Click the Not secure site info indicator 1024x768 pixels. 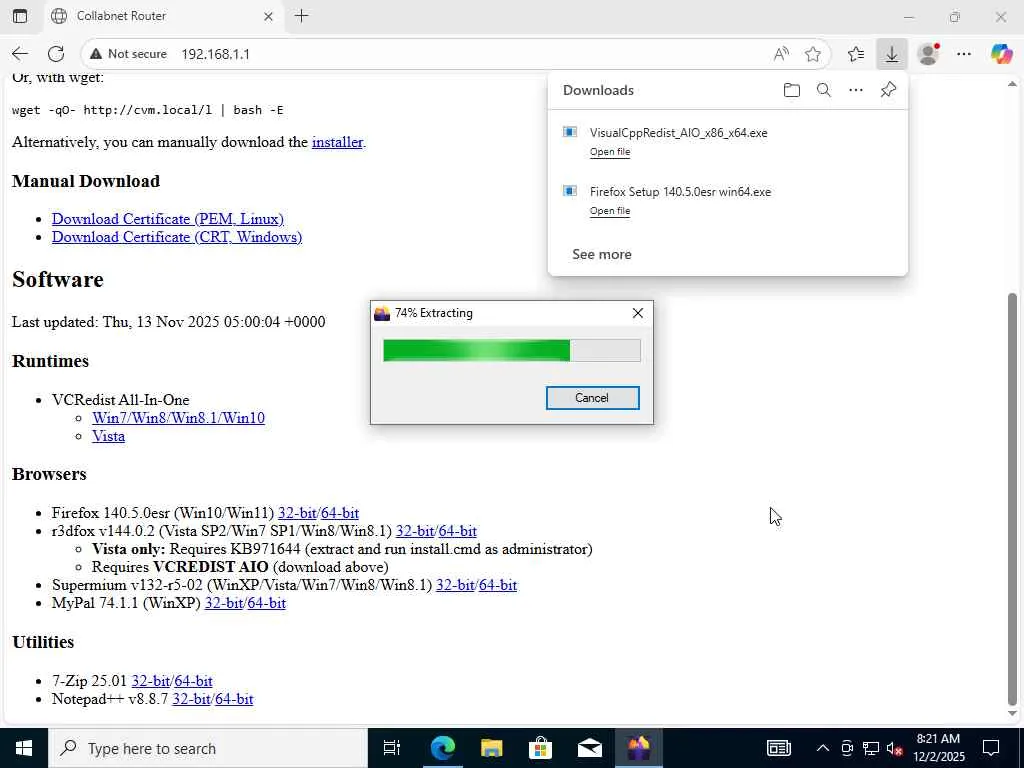pyautogui.click(x=129, y=54)
